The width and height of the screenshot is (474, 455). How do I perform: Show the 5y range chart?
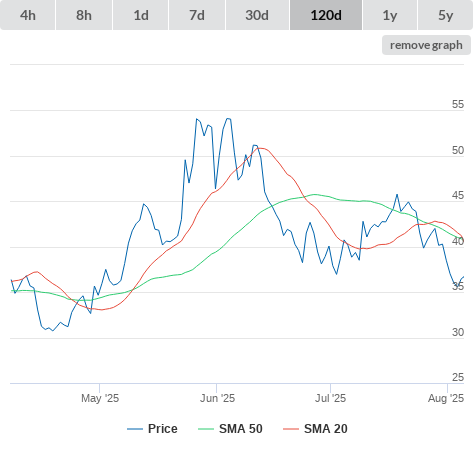pos(445,15)
